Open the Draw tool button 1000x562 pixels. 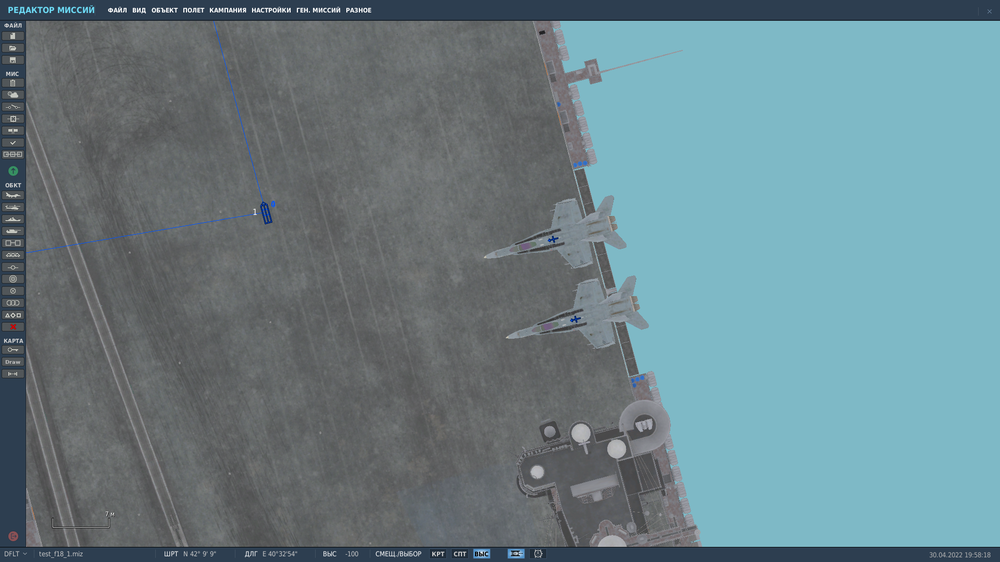point(13,362)
